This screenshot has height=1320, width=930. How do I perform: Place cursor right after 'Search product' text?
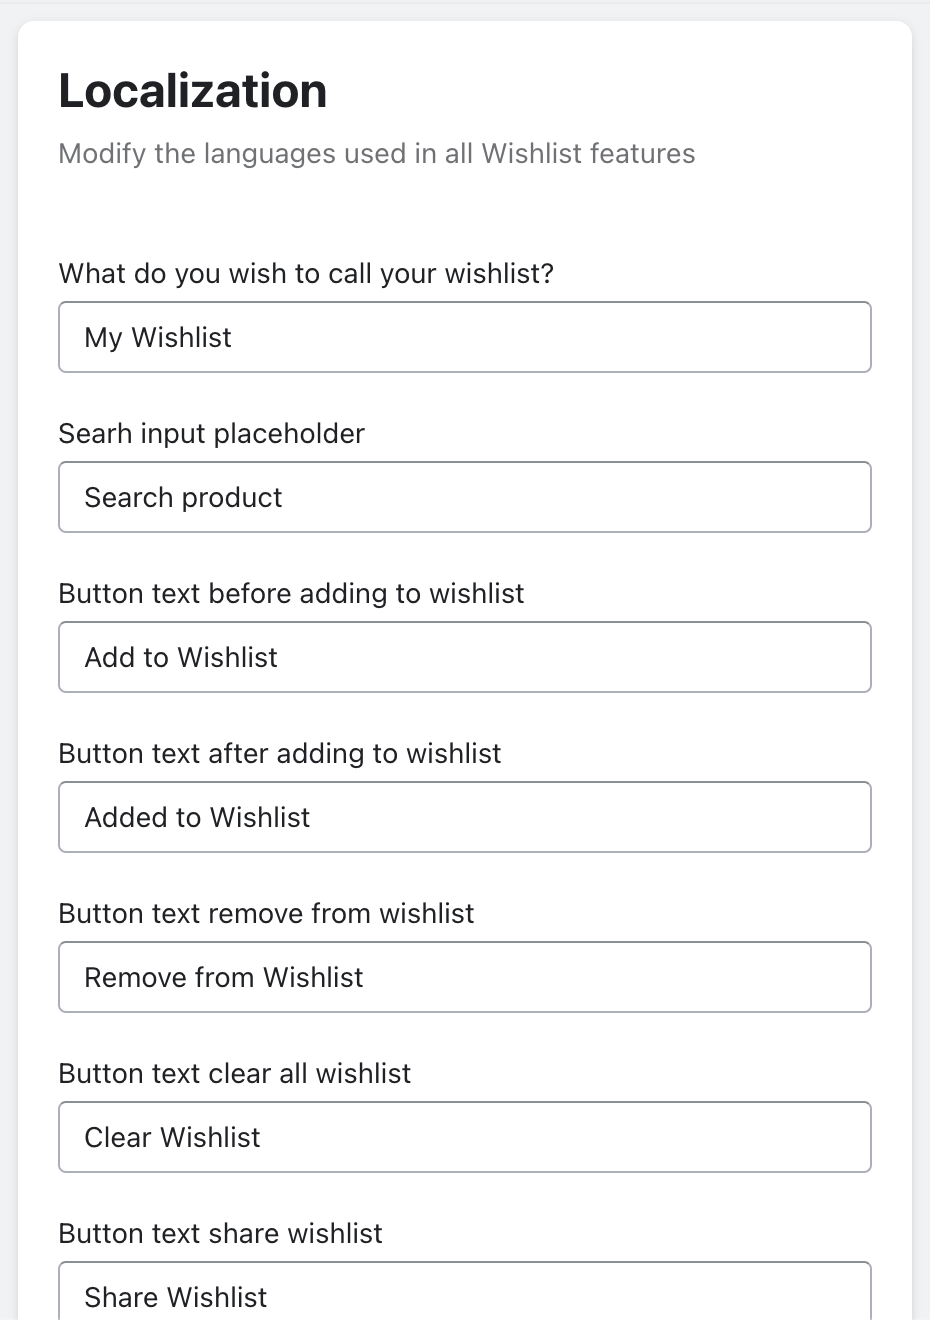285,498
